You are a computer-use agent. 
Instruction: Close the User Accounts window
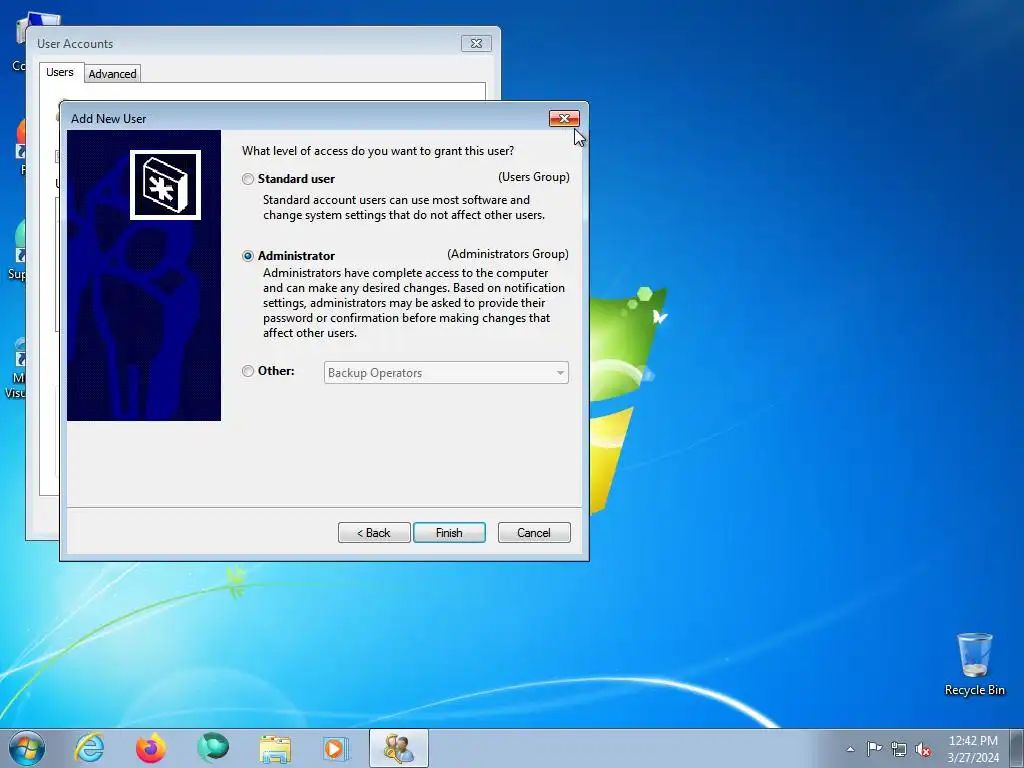476,44
